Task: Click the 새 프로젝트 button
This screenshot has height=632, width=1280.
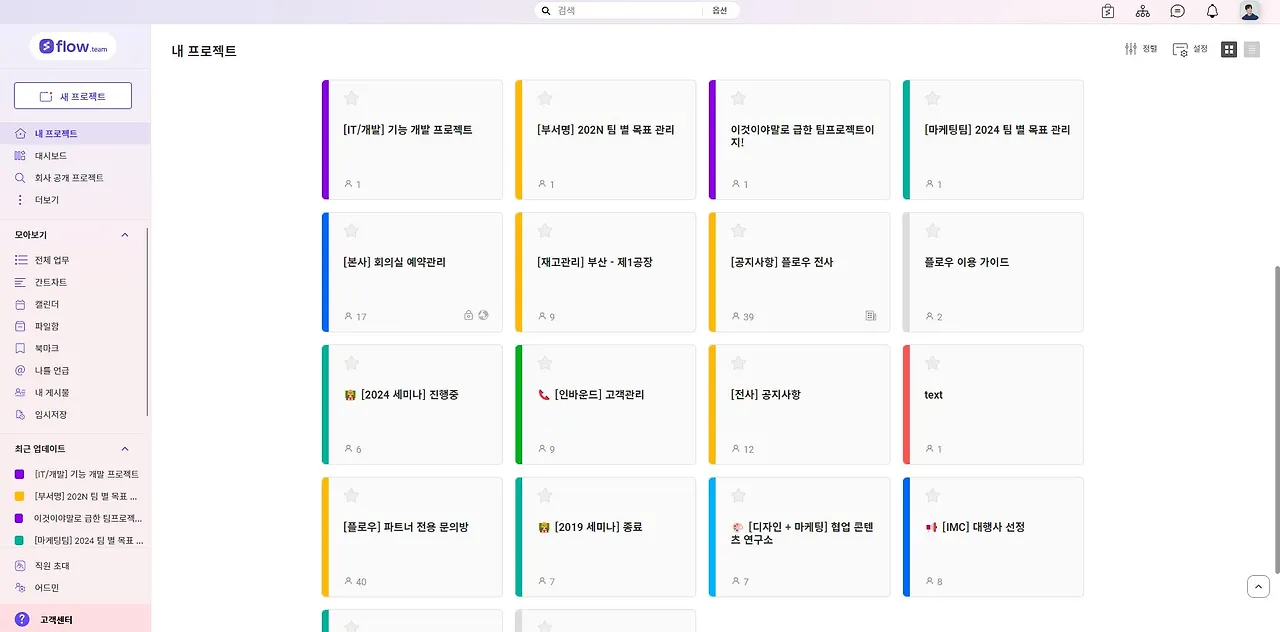Action: point(73,96)
